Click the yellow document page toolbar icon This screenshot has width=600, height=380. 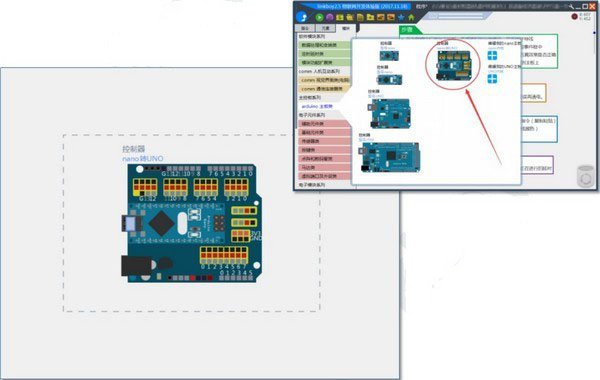click(360, 17)
